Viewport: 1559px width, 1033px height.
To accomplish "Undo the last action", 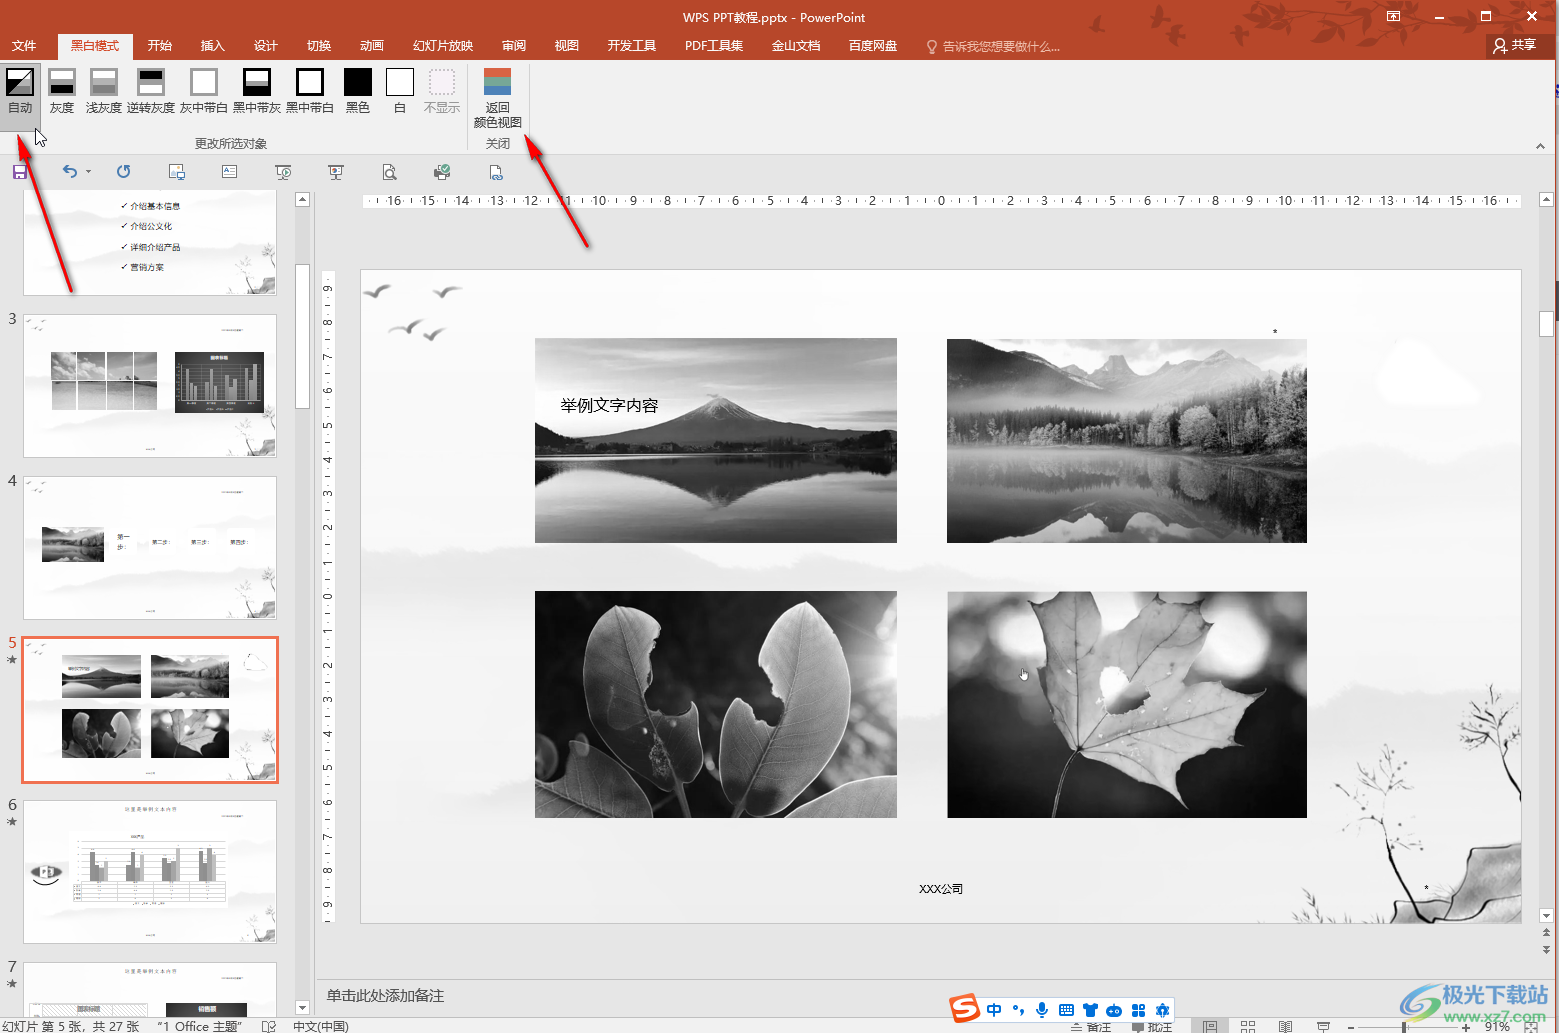I will click(69, 172).
